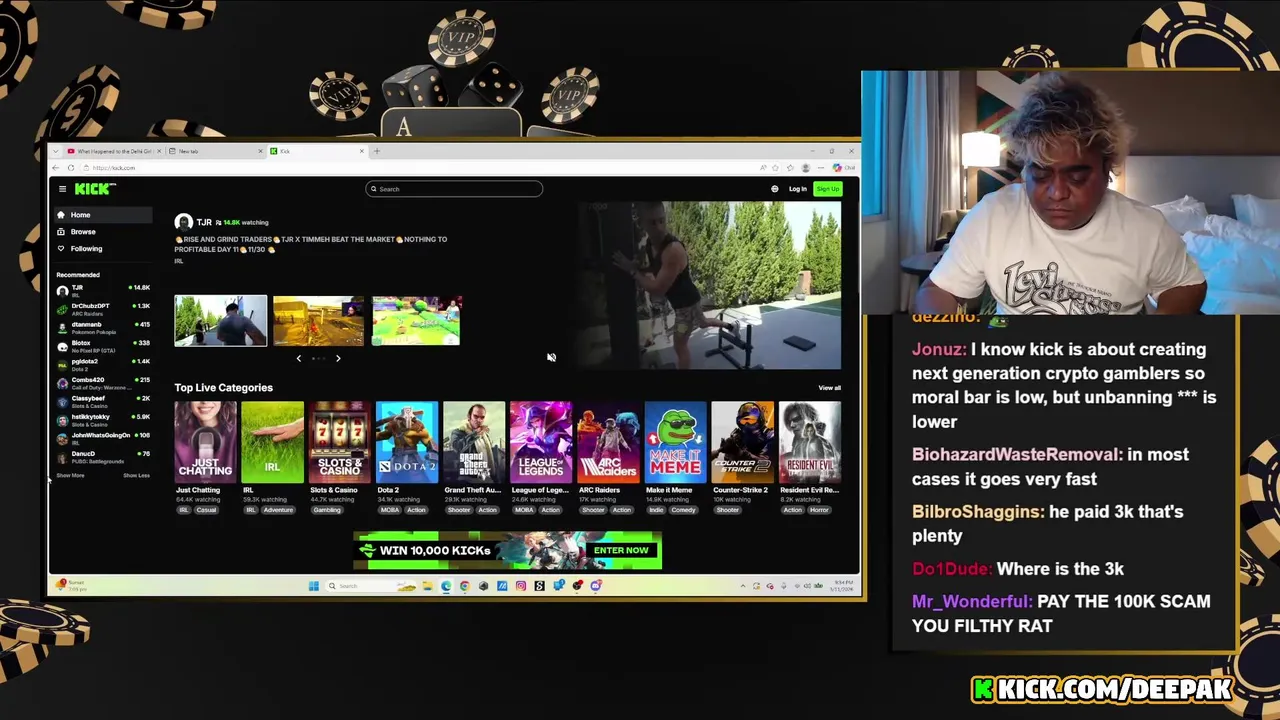Image resolution: width=1280 pixels, height=720 pixels.
Task: Click the kick.com address bar
Action: point(420,168)
